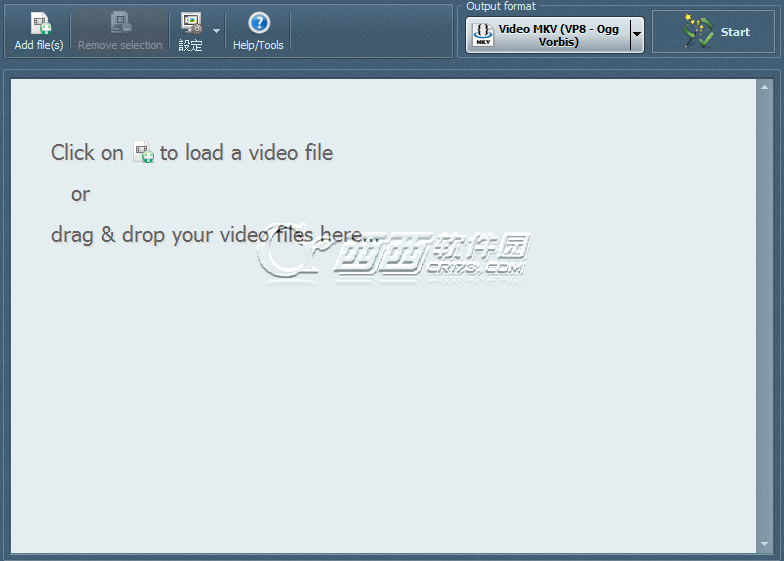Open the Output format dropdown arrow
The height and width of the screenshot is (561, 784).
click(637, 35)
